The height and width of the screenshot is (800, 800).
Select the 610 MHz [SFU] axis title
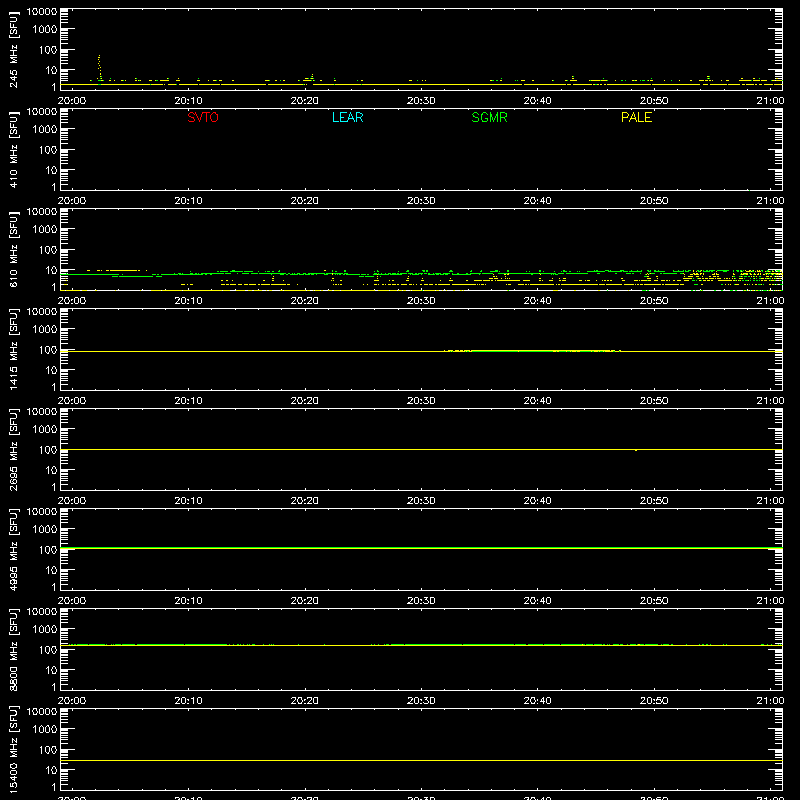pos(13,249)
